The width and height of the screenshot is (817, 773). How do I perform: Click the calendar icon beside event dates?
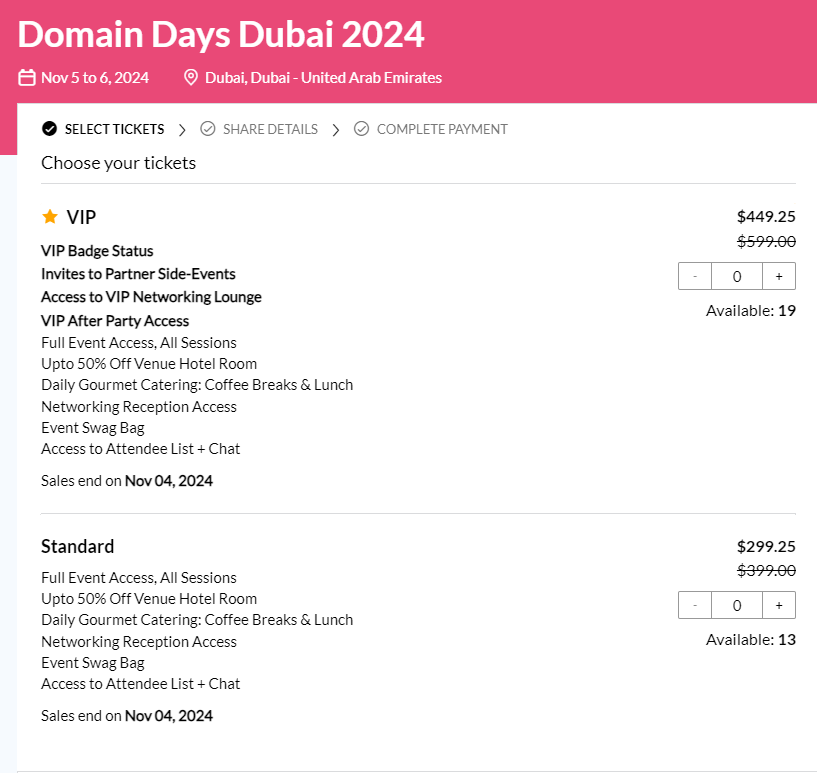[x=27, y=78]
